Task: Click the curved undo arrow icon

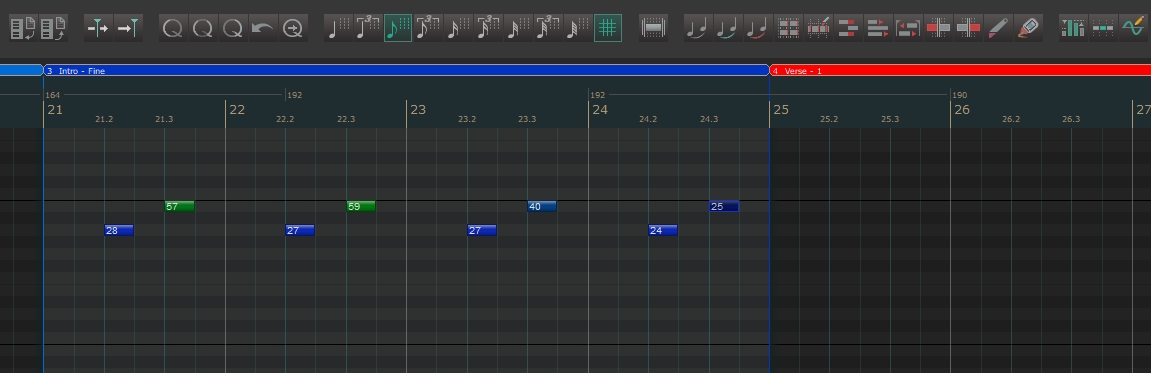Action: click(x=263, y=29)
